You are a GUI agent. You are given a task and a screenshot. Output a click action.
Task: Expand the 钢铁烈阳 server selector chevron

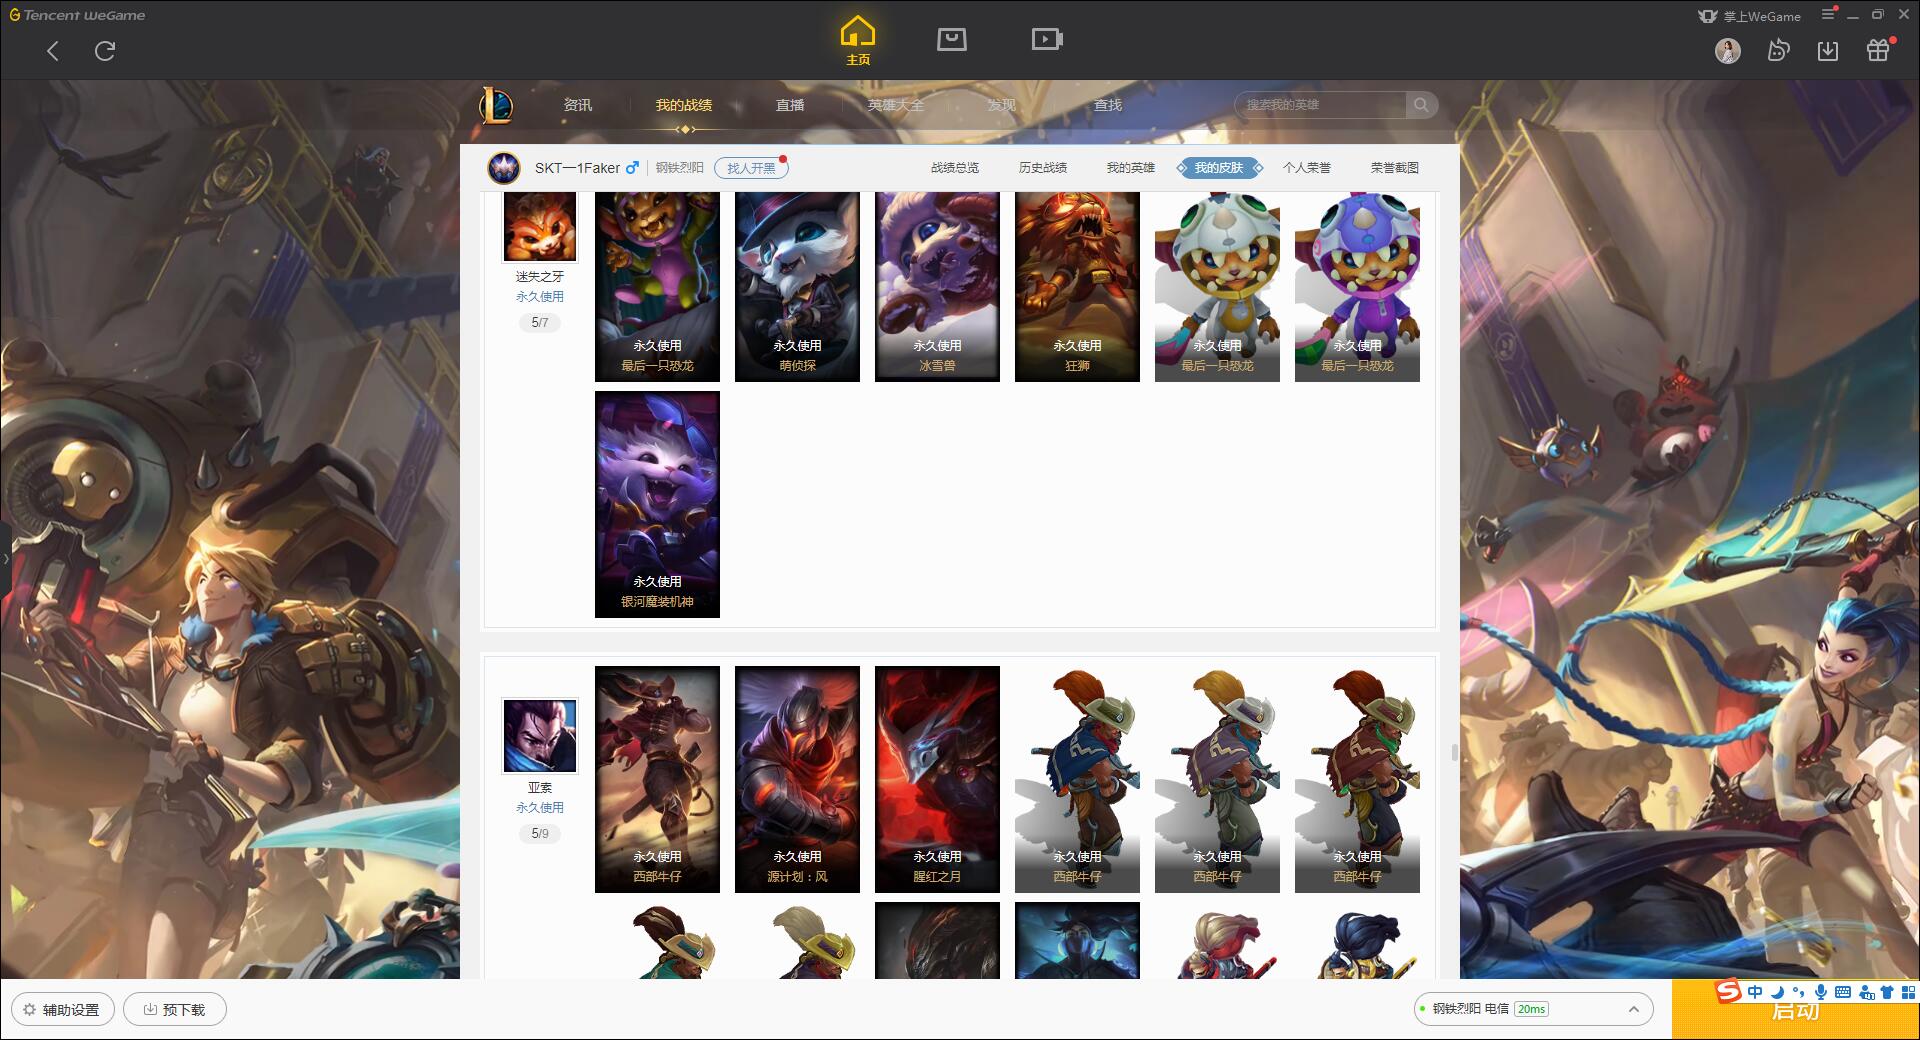(x=1634, y=1009)
